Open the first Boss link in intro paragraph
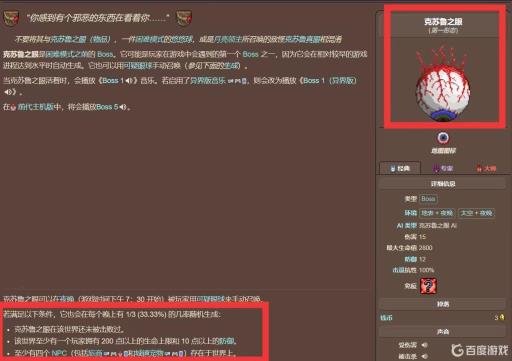 point(105,54)
